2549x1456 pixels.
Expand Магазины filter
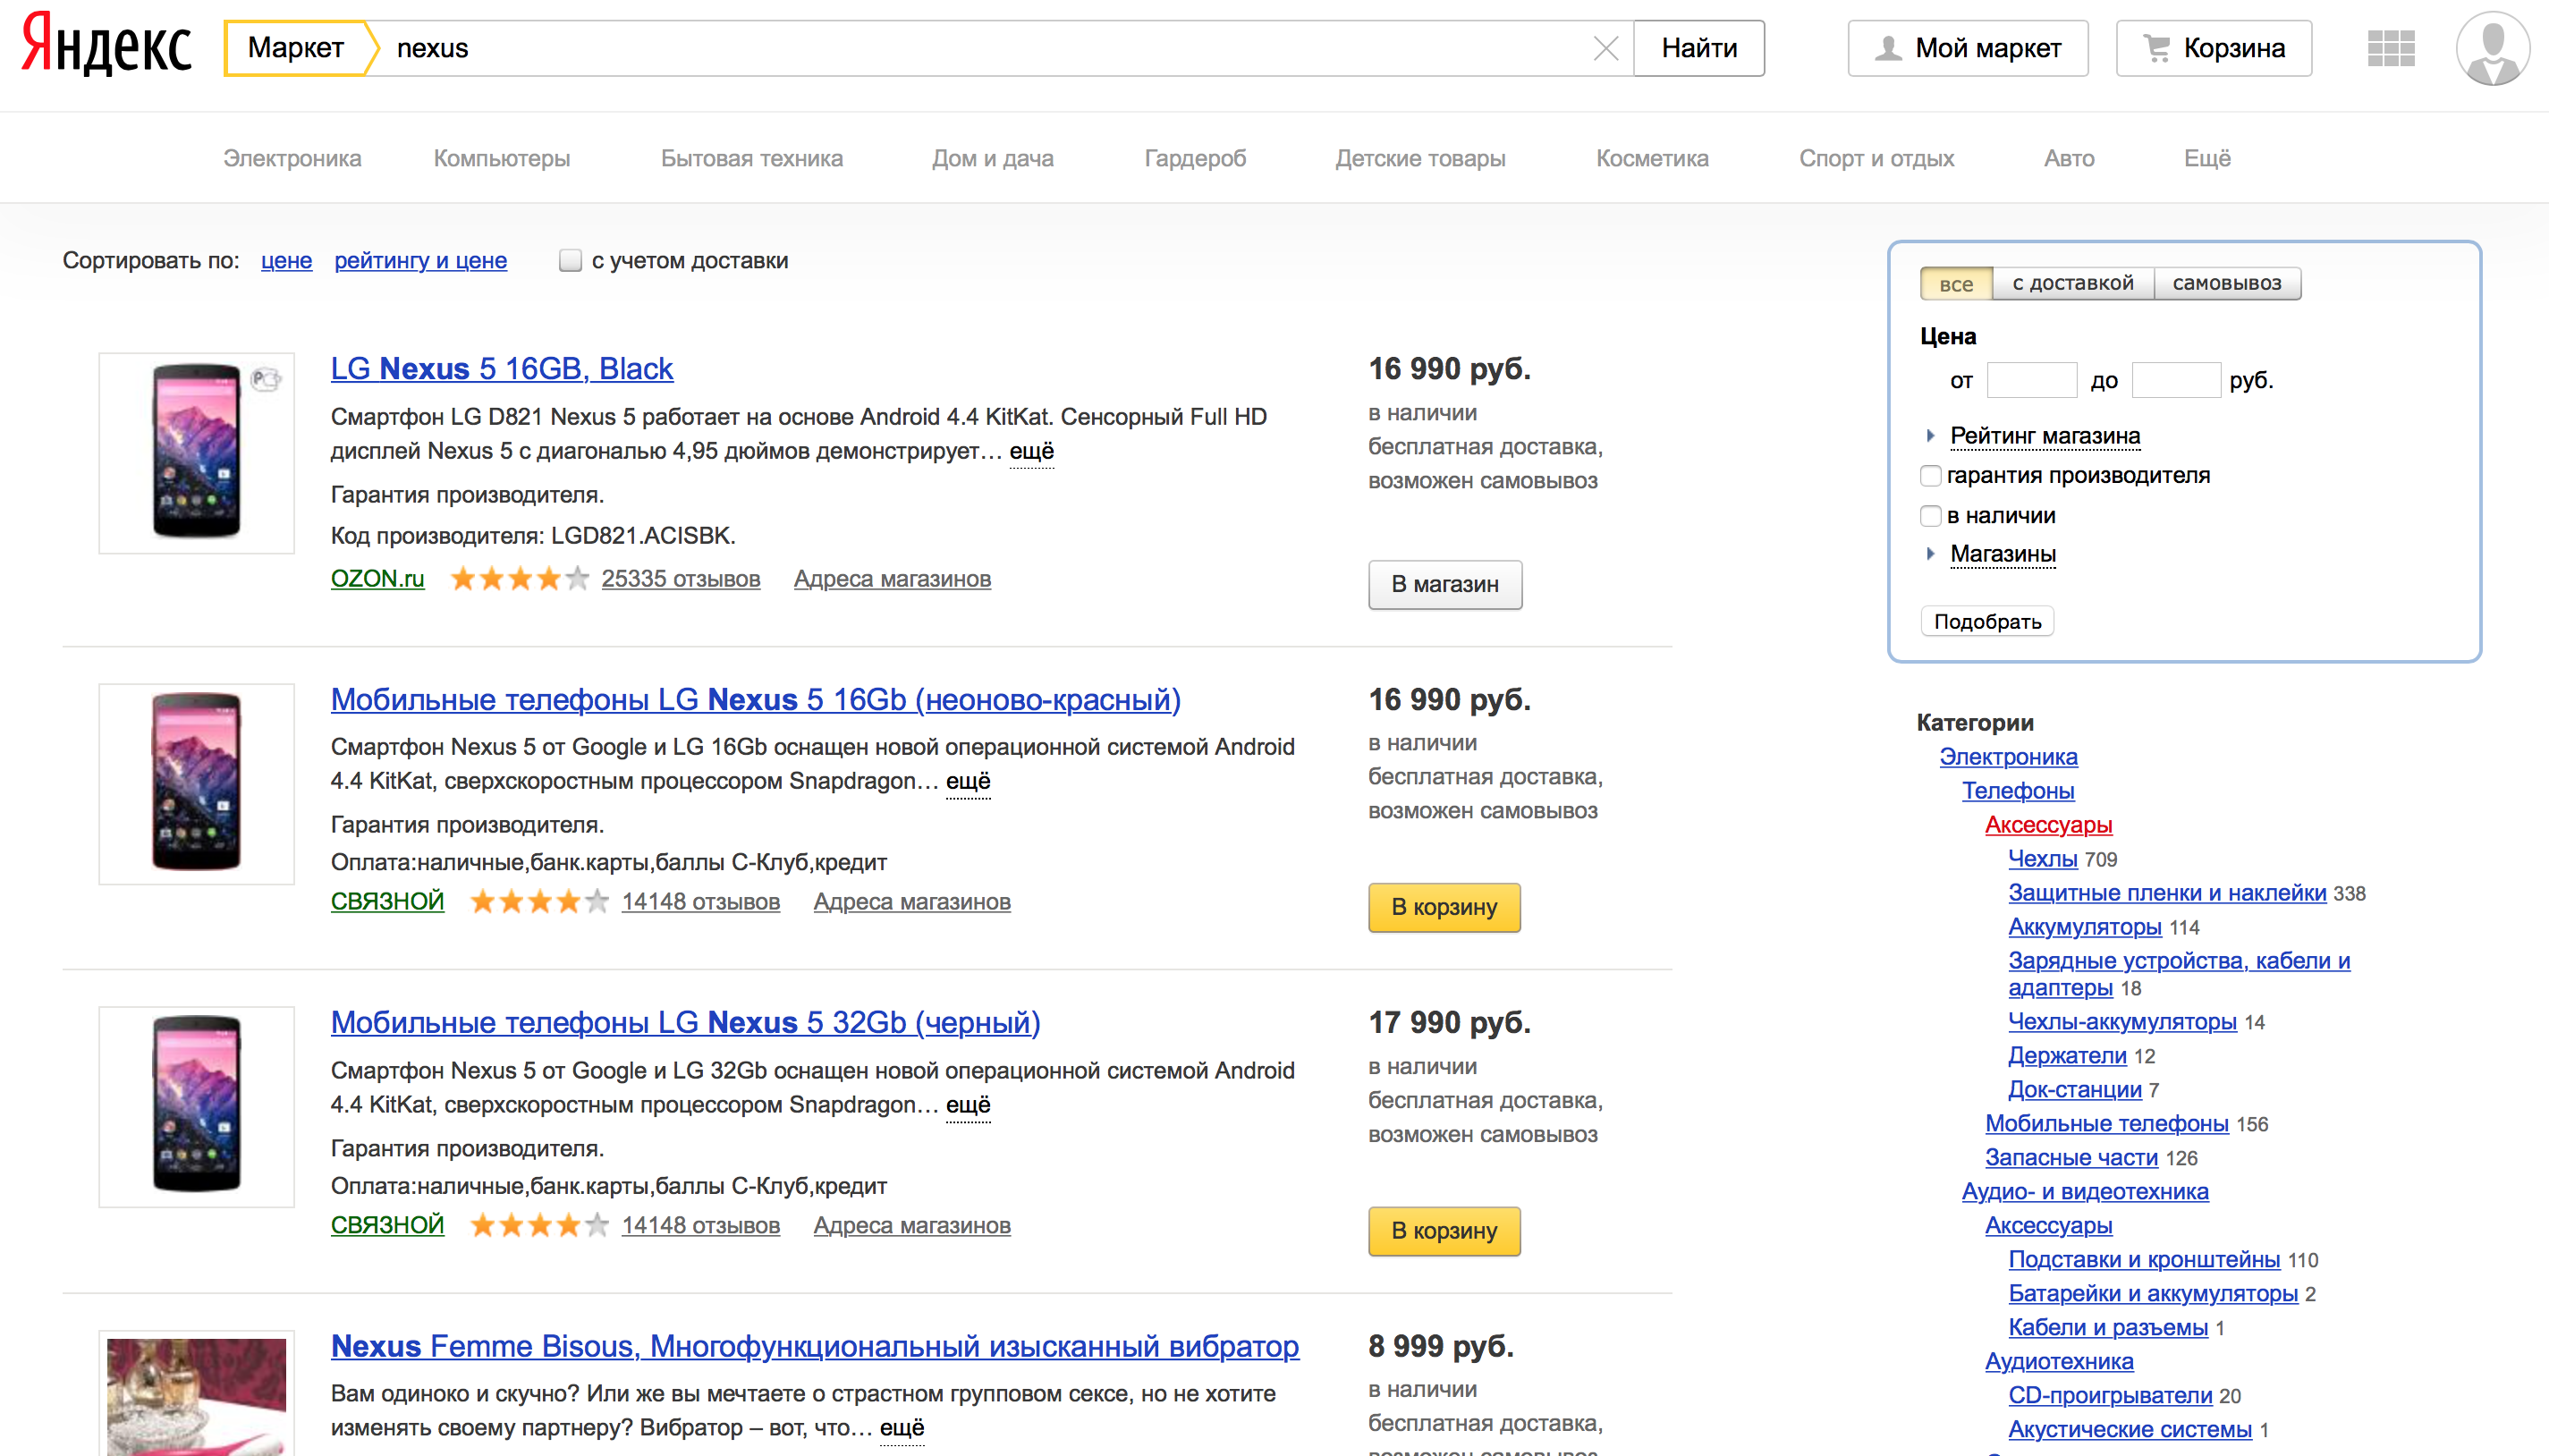(x=2002, y=554)
